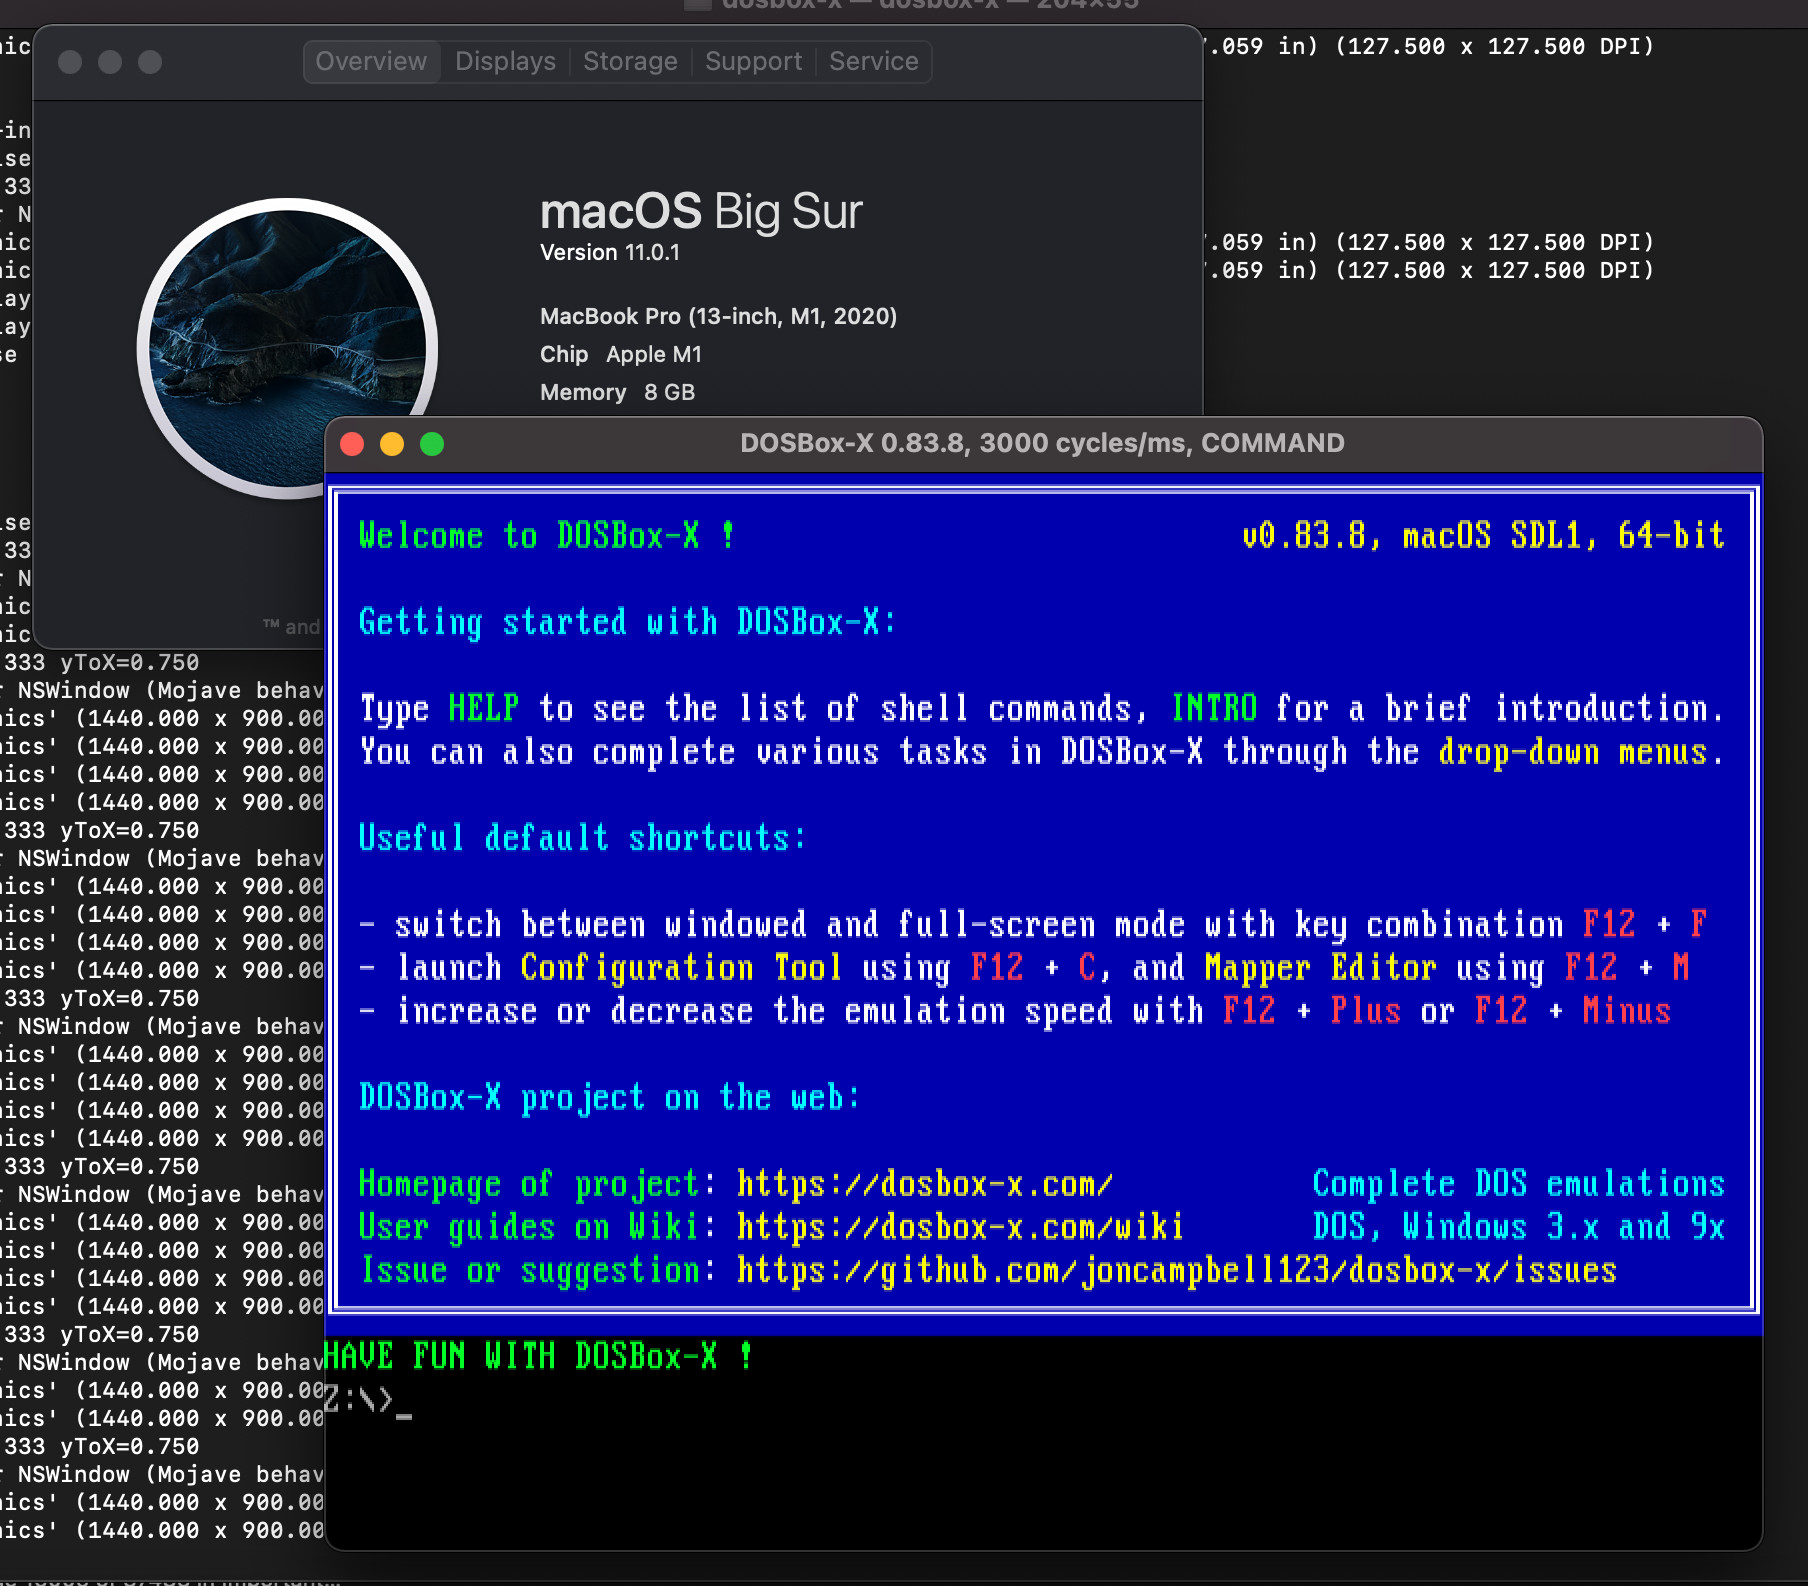Image resolution: width=1808 pixels, height=1586 pixels.
Task: Switch to the Overview tab
Action: pos(371,62)
